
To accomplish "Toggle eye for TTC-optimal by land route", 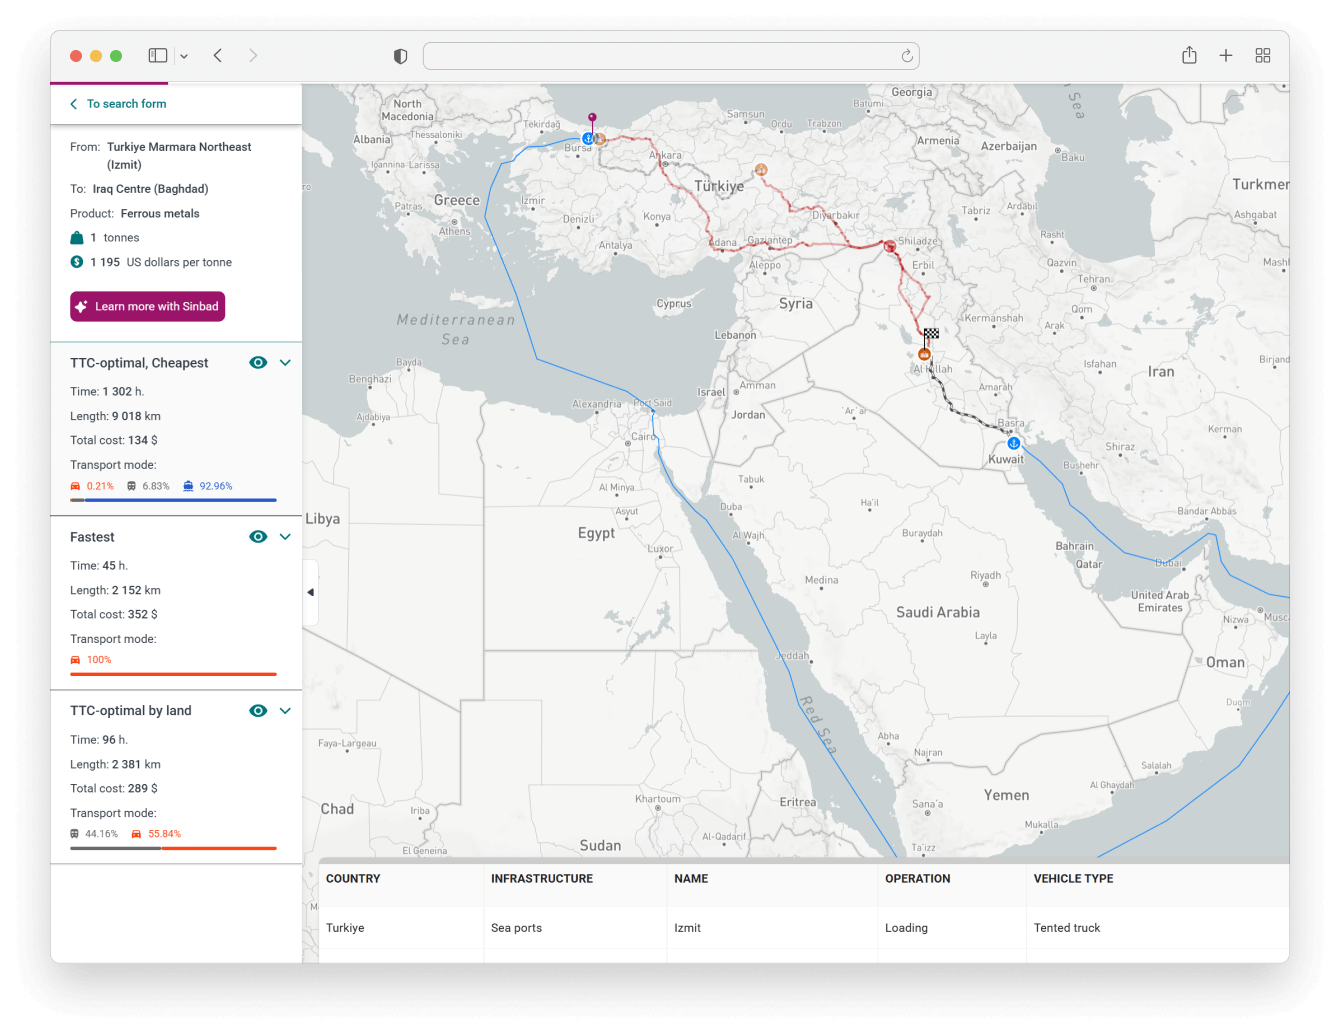I will pyautogui.click(x=258, y=711).
